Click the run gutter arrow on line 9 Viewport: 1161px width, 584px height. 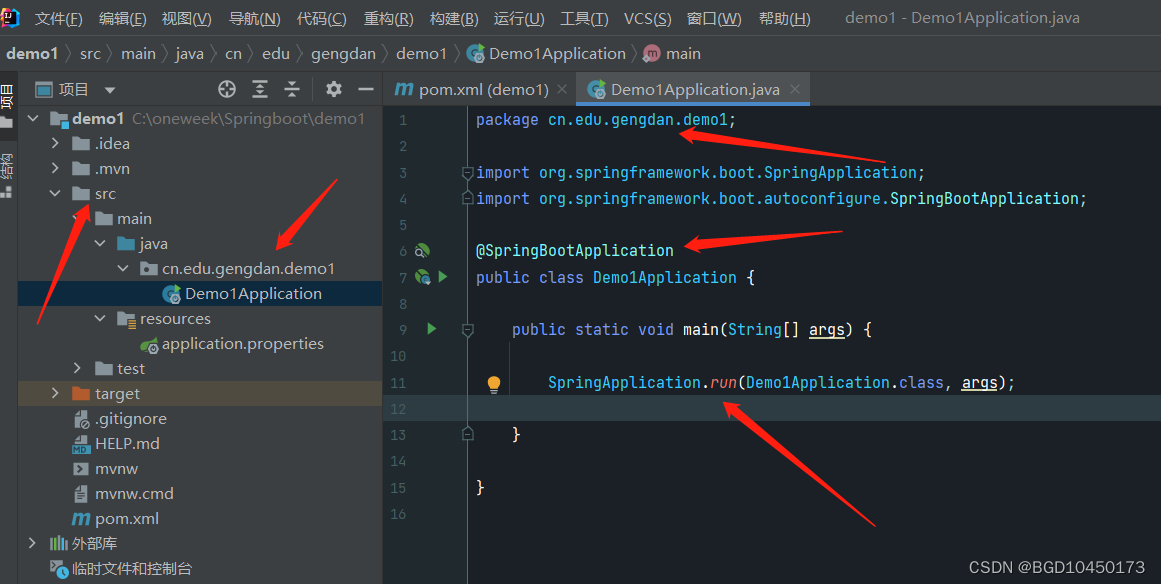coord(432,329)
